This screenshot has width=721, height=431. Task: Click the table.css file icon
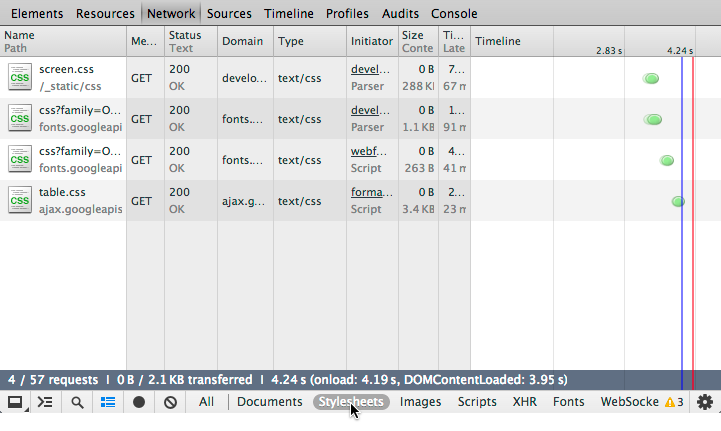click(x=20, y=200)
